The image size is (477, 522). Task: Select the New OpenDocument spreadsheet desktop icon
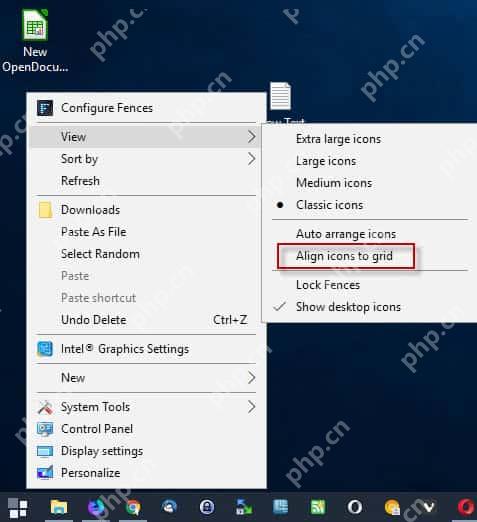coord(35,41)
